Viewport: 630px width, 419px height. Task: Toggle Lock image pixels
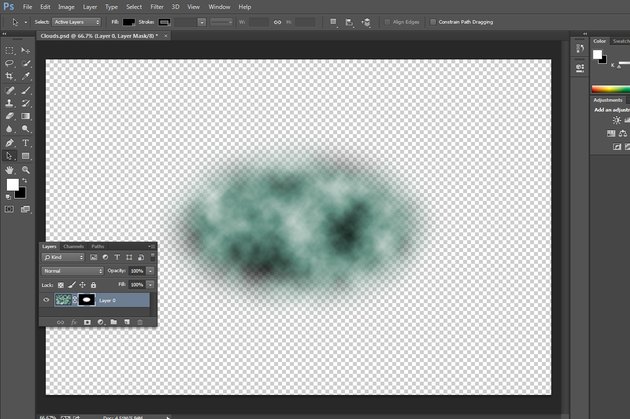click(72, 285)
